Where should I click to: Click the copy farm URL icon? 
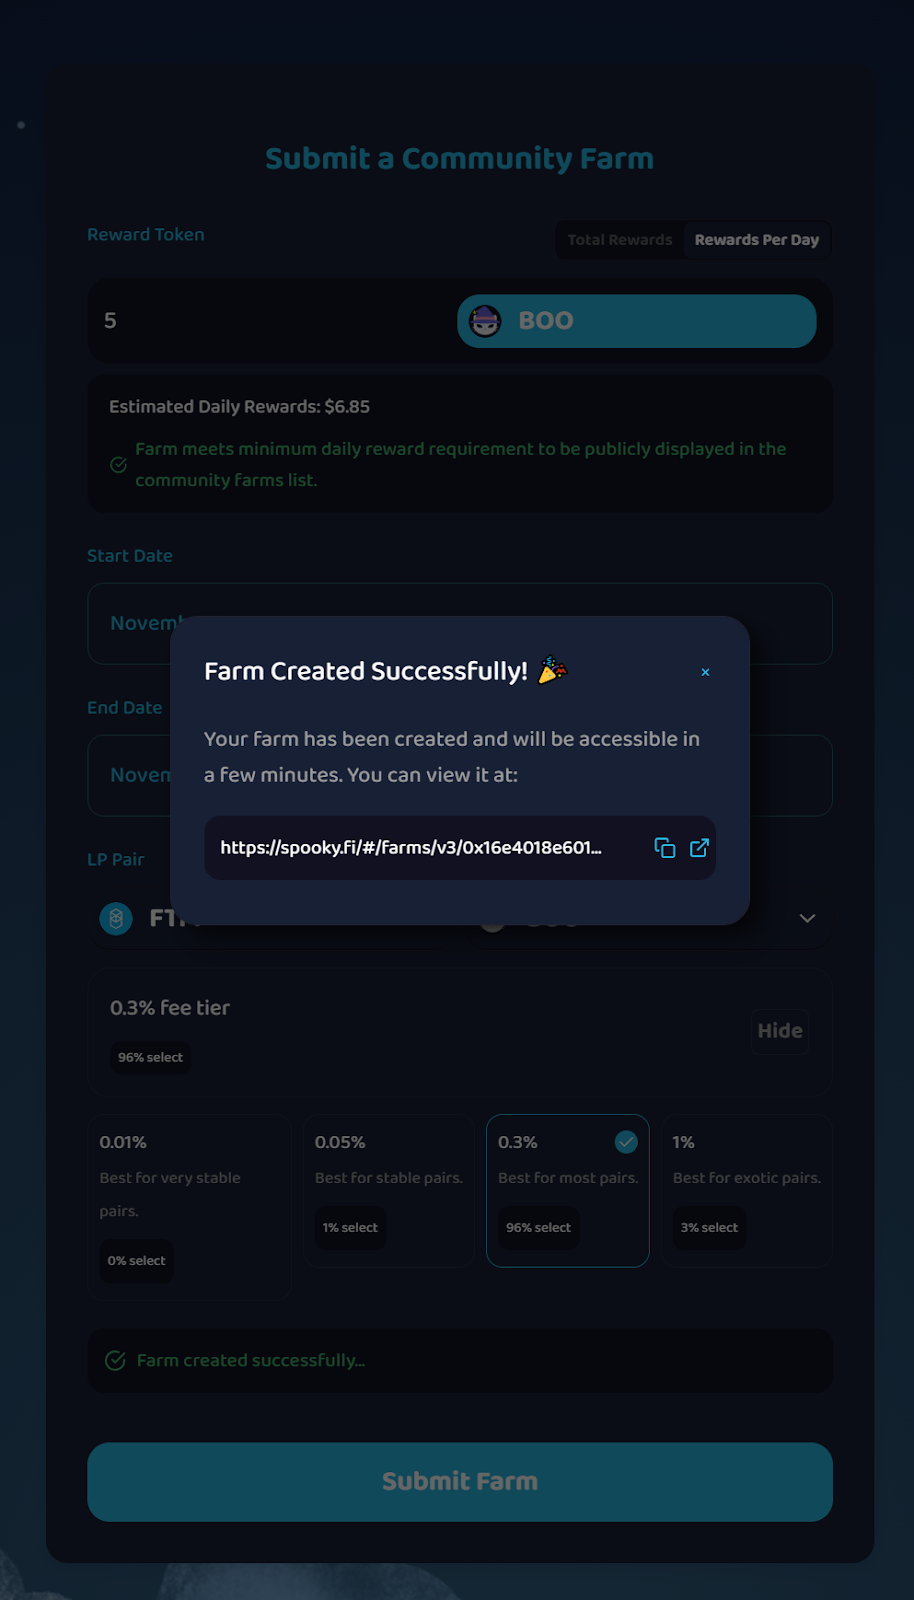click(x=664, y=847)
